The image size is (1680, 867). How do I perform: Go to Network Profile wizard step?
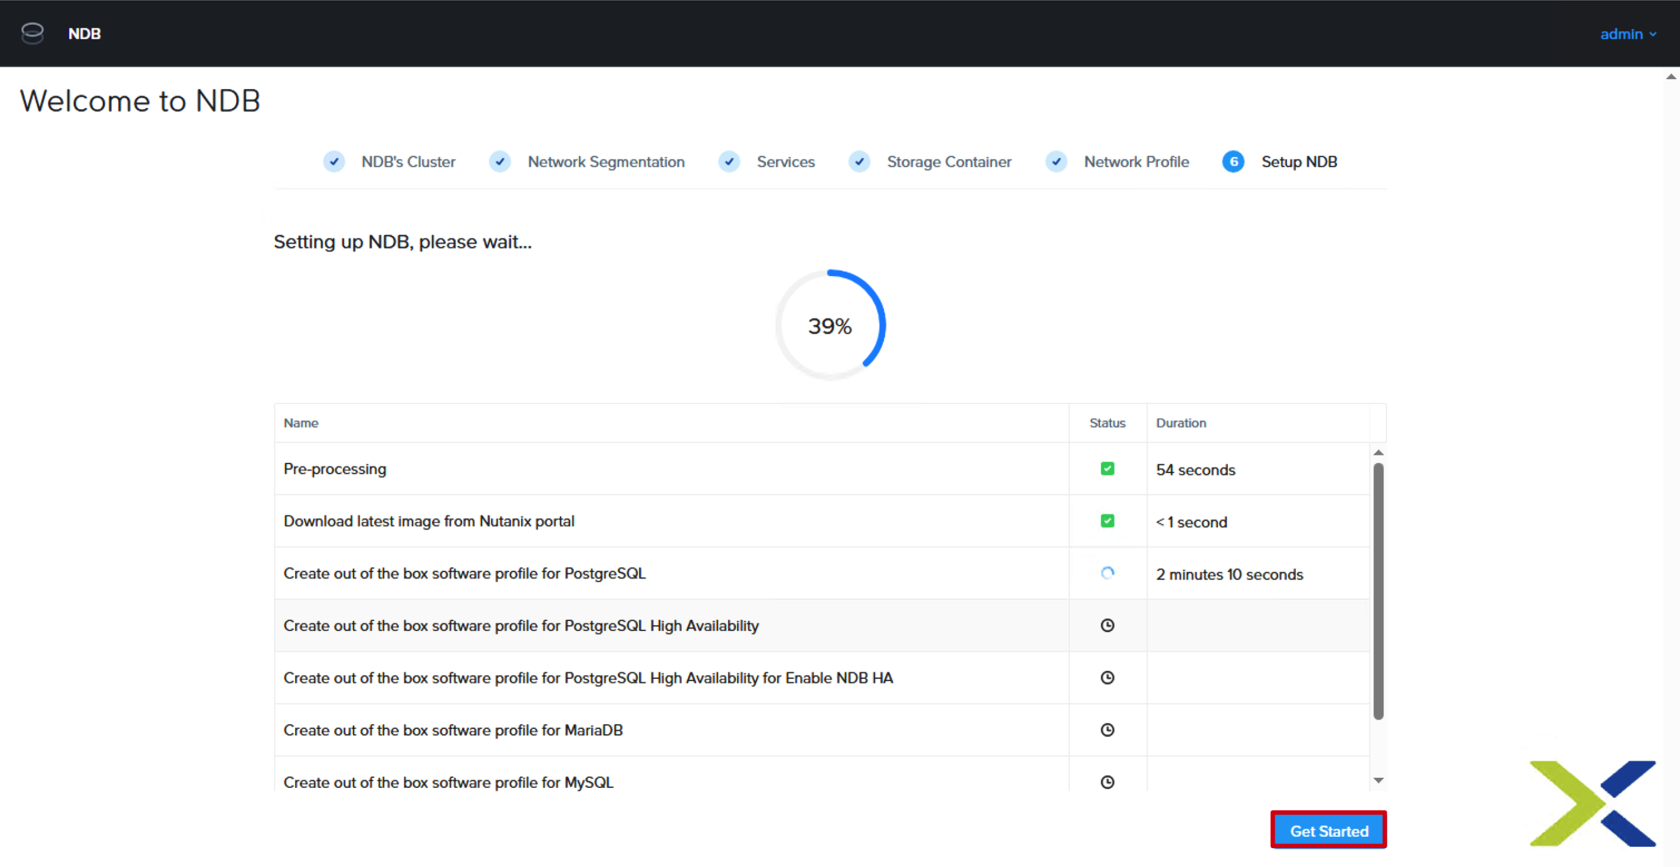(1136, 162)
